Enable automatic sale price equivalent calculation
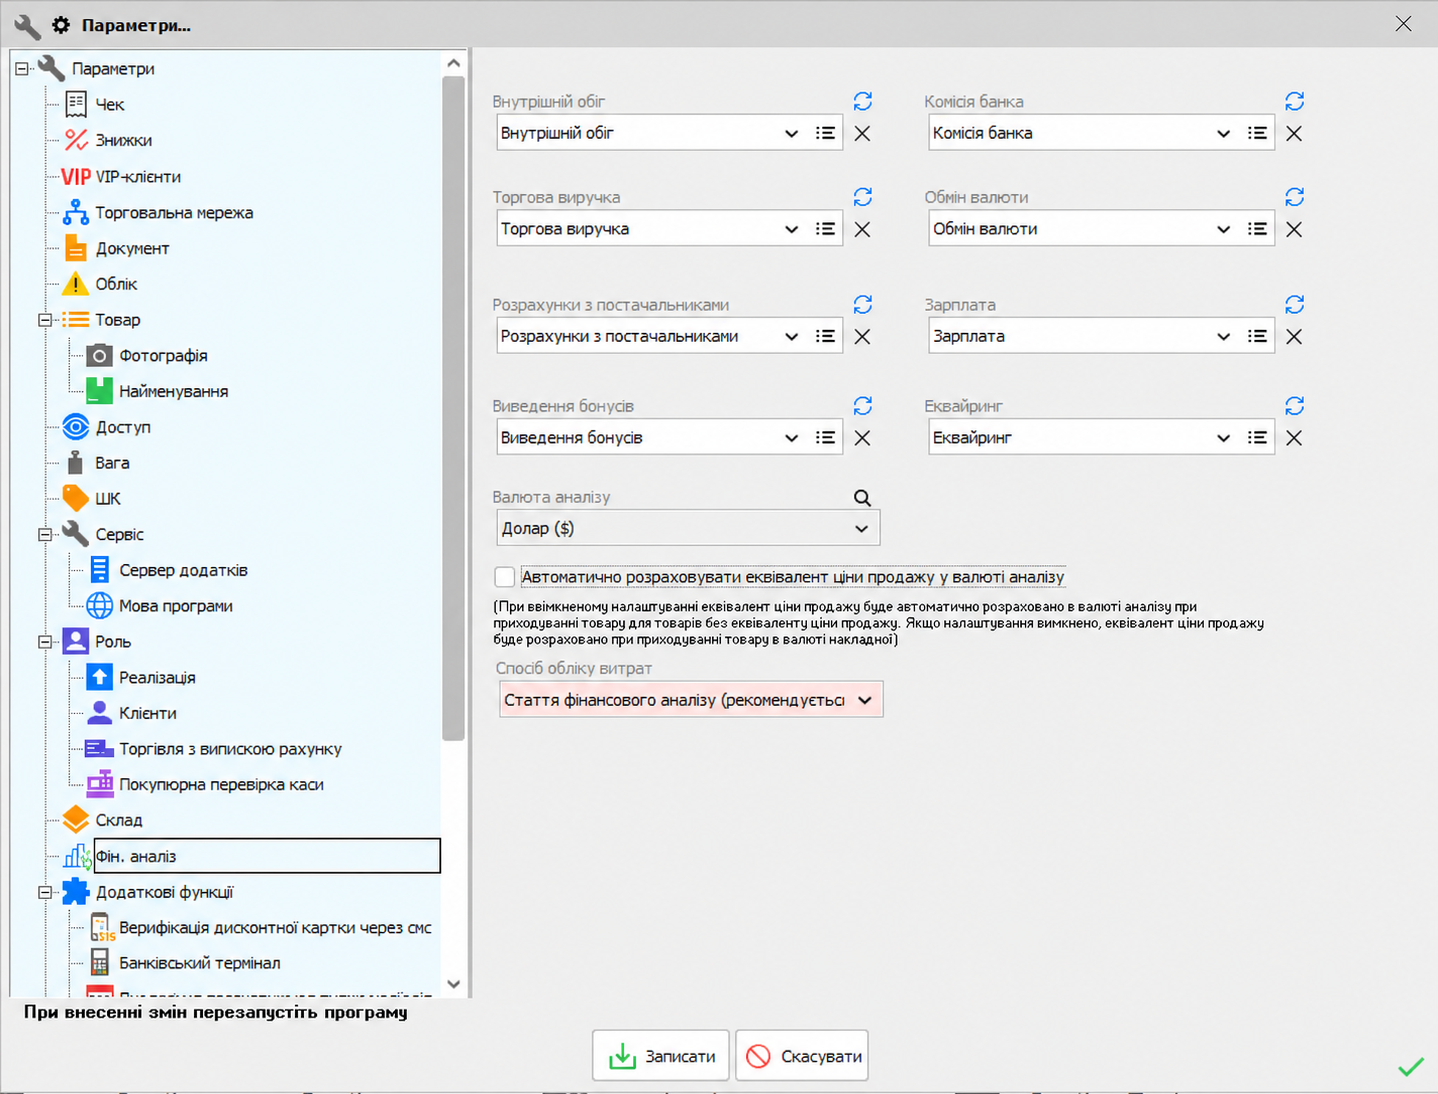This screenshot has width=1438, height=1094. (505, 577)
